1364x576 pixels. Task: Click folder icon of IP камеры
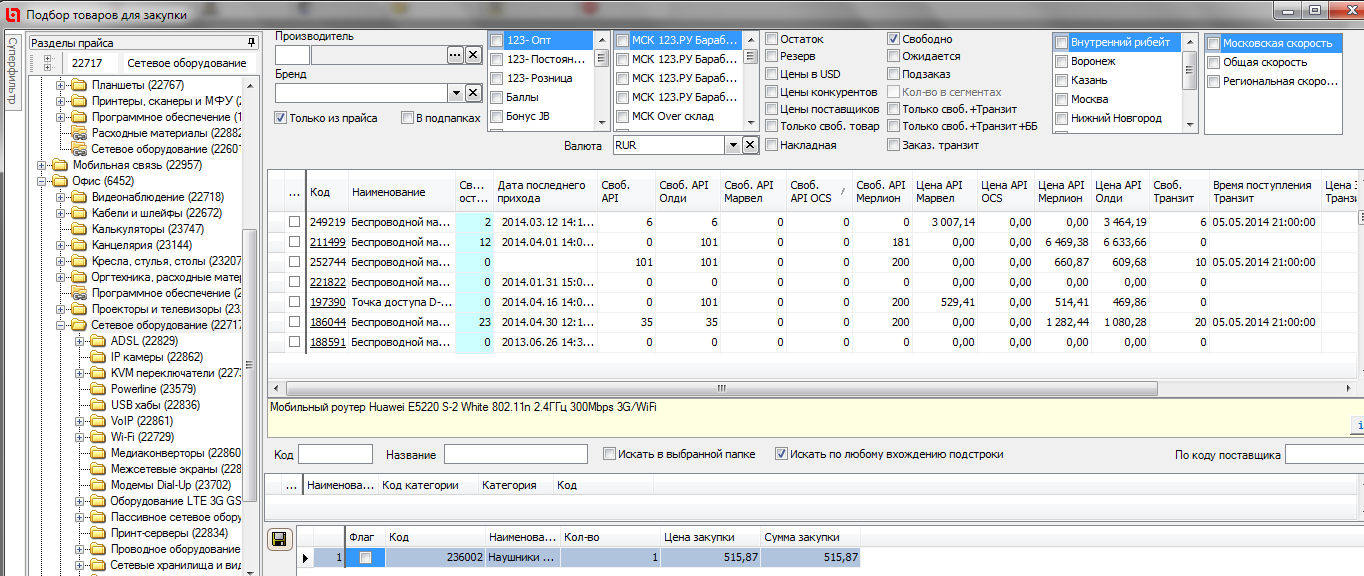coord(99,357)
